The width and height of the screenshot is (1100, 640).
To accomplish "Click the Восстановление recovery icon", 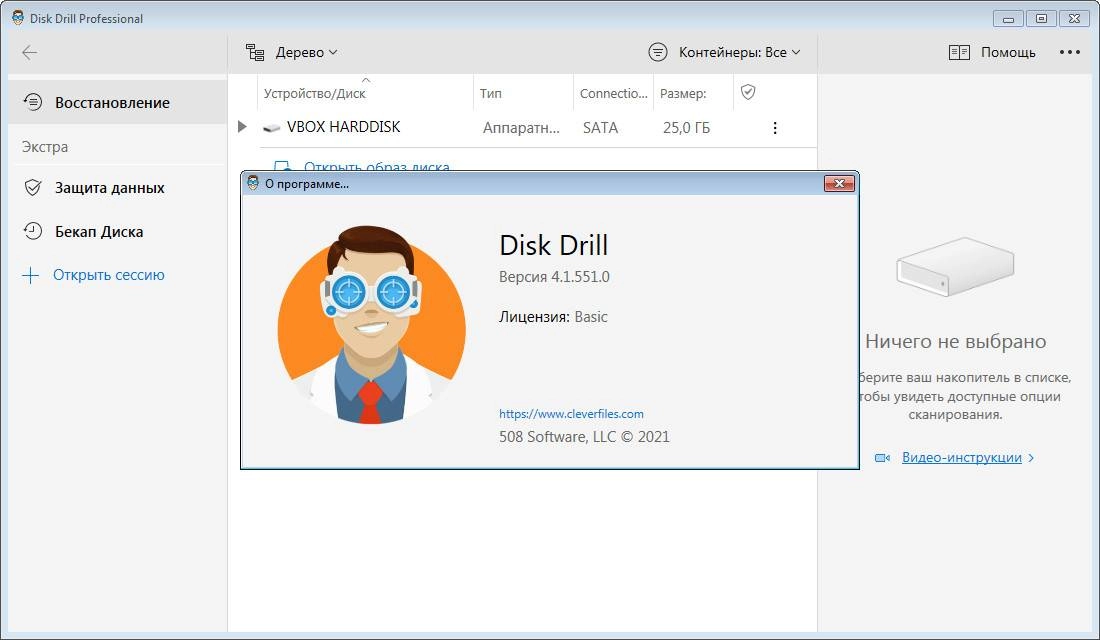I will [x=33, y=102].
